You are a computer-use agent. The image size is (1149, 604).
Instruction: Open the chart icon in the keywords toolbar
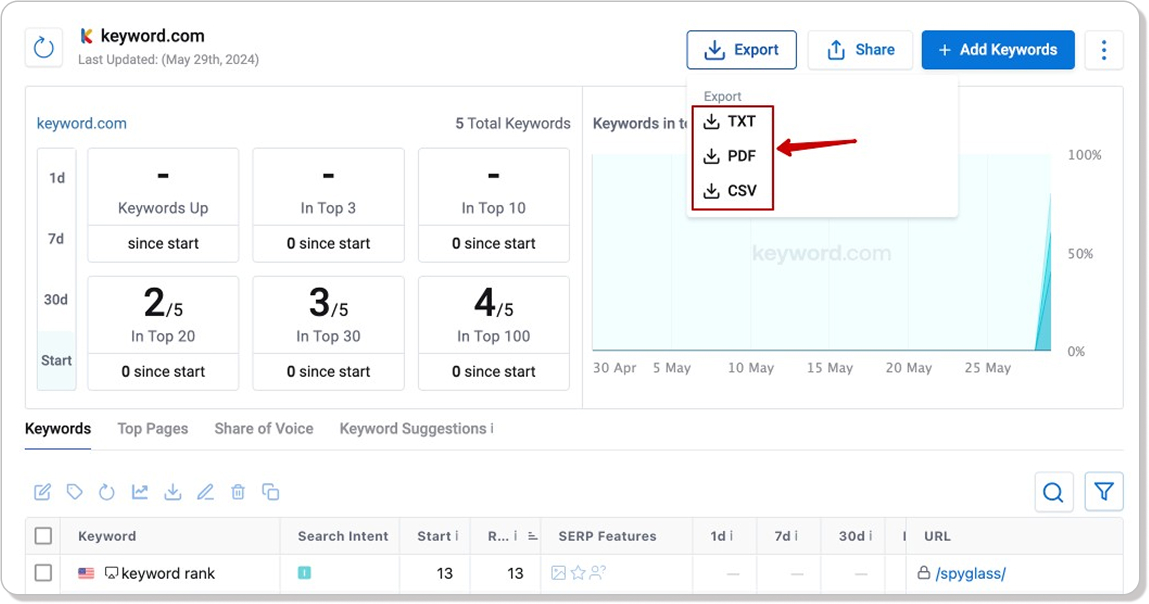pos(140,492)
